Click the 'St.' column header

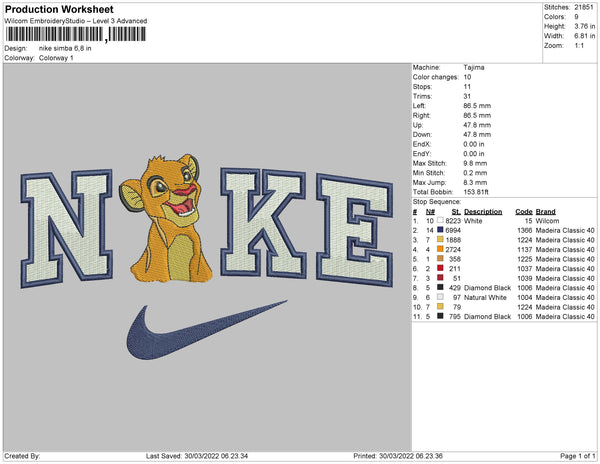456,212
